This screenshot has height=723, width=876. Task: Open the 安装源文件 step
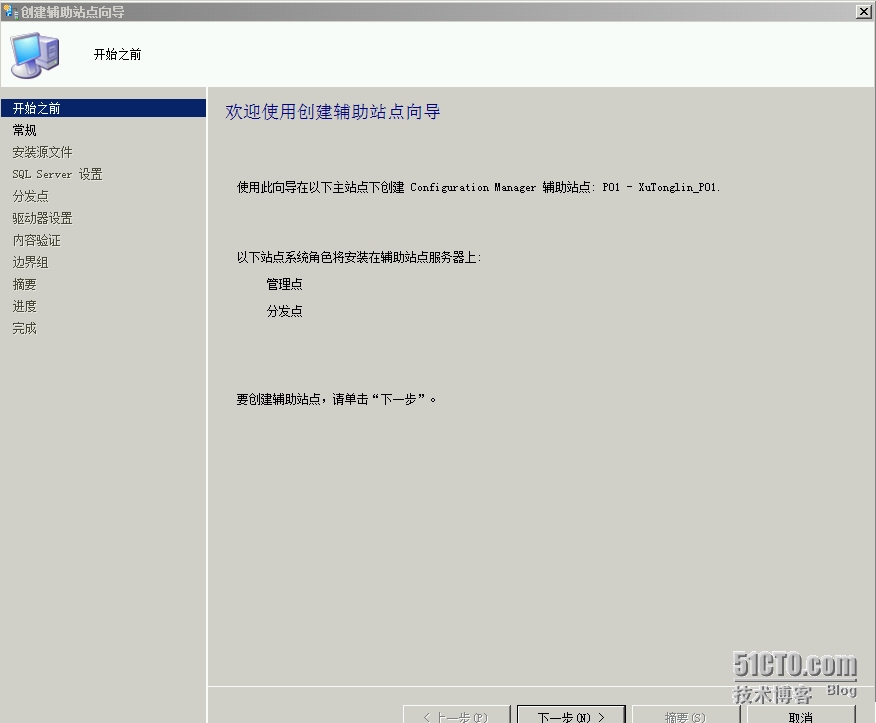coord(42,152)
